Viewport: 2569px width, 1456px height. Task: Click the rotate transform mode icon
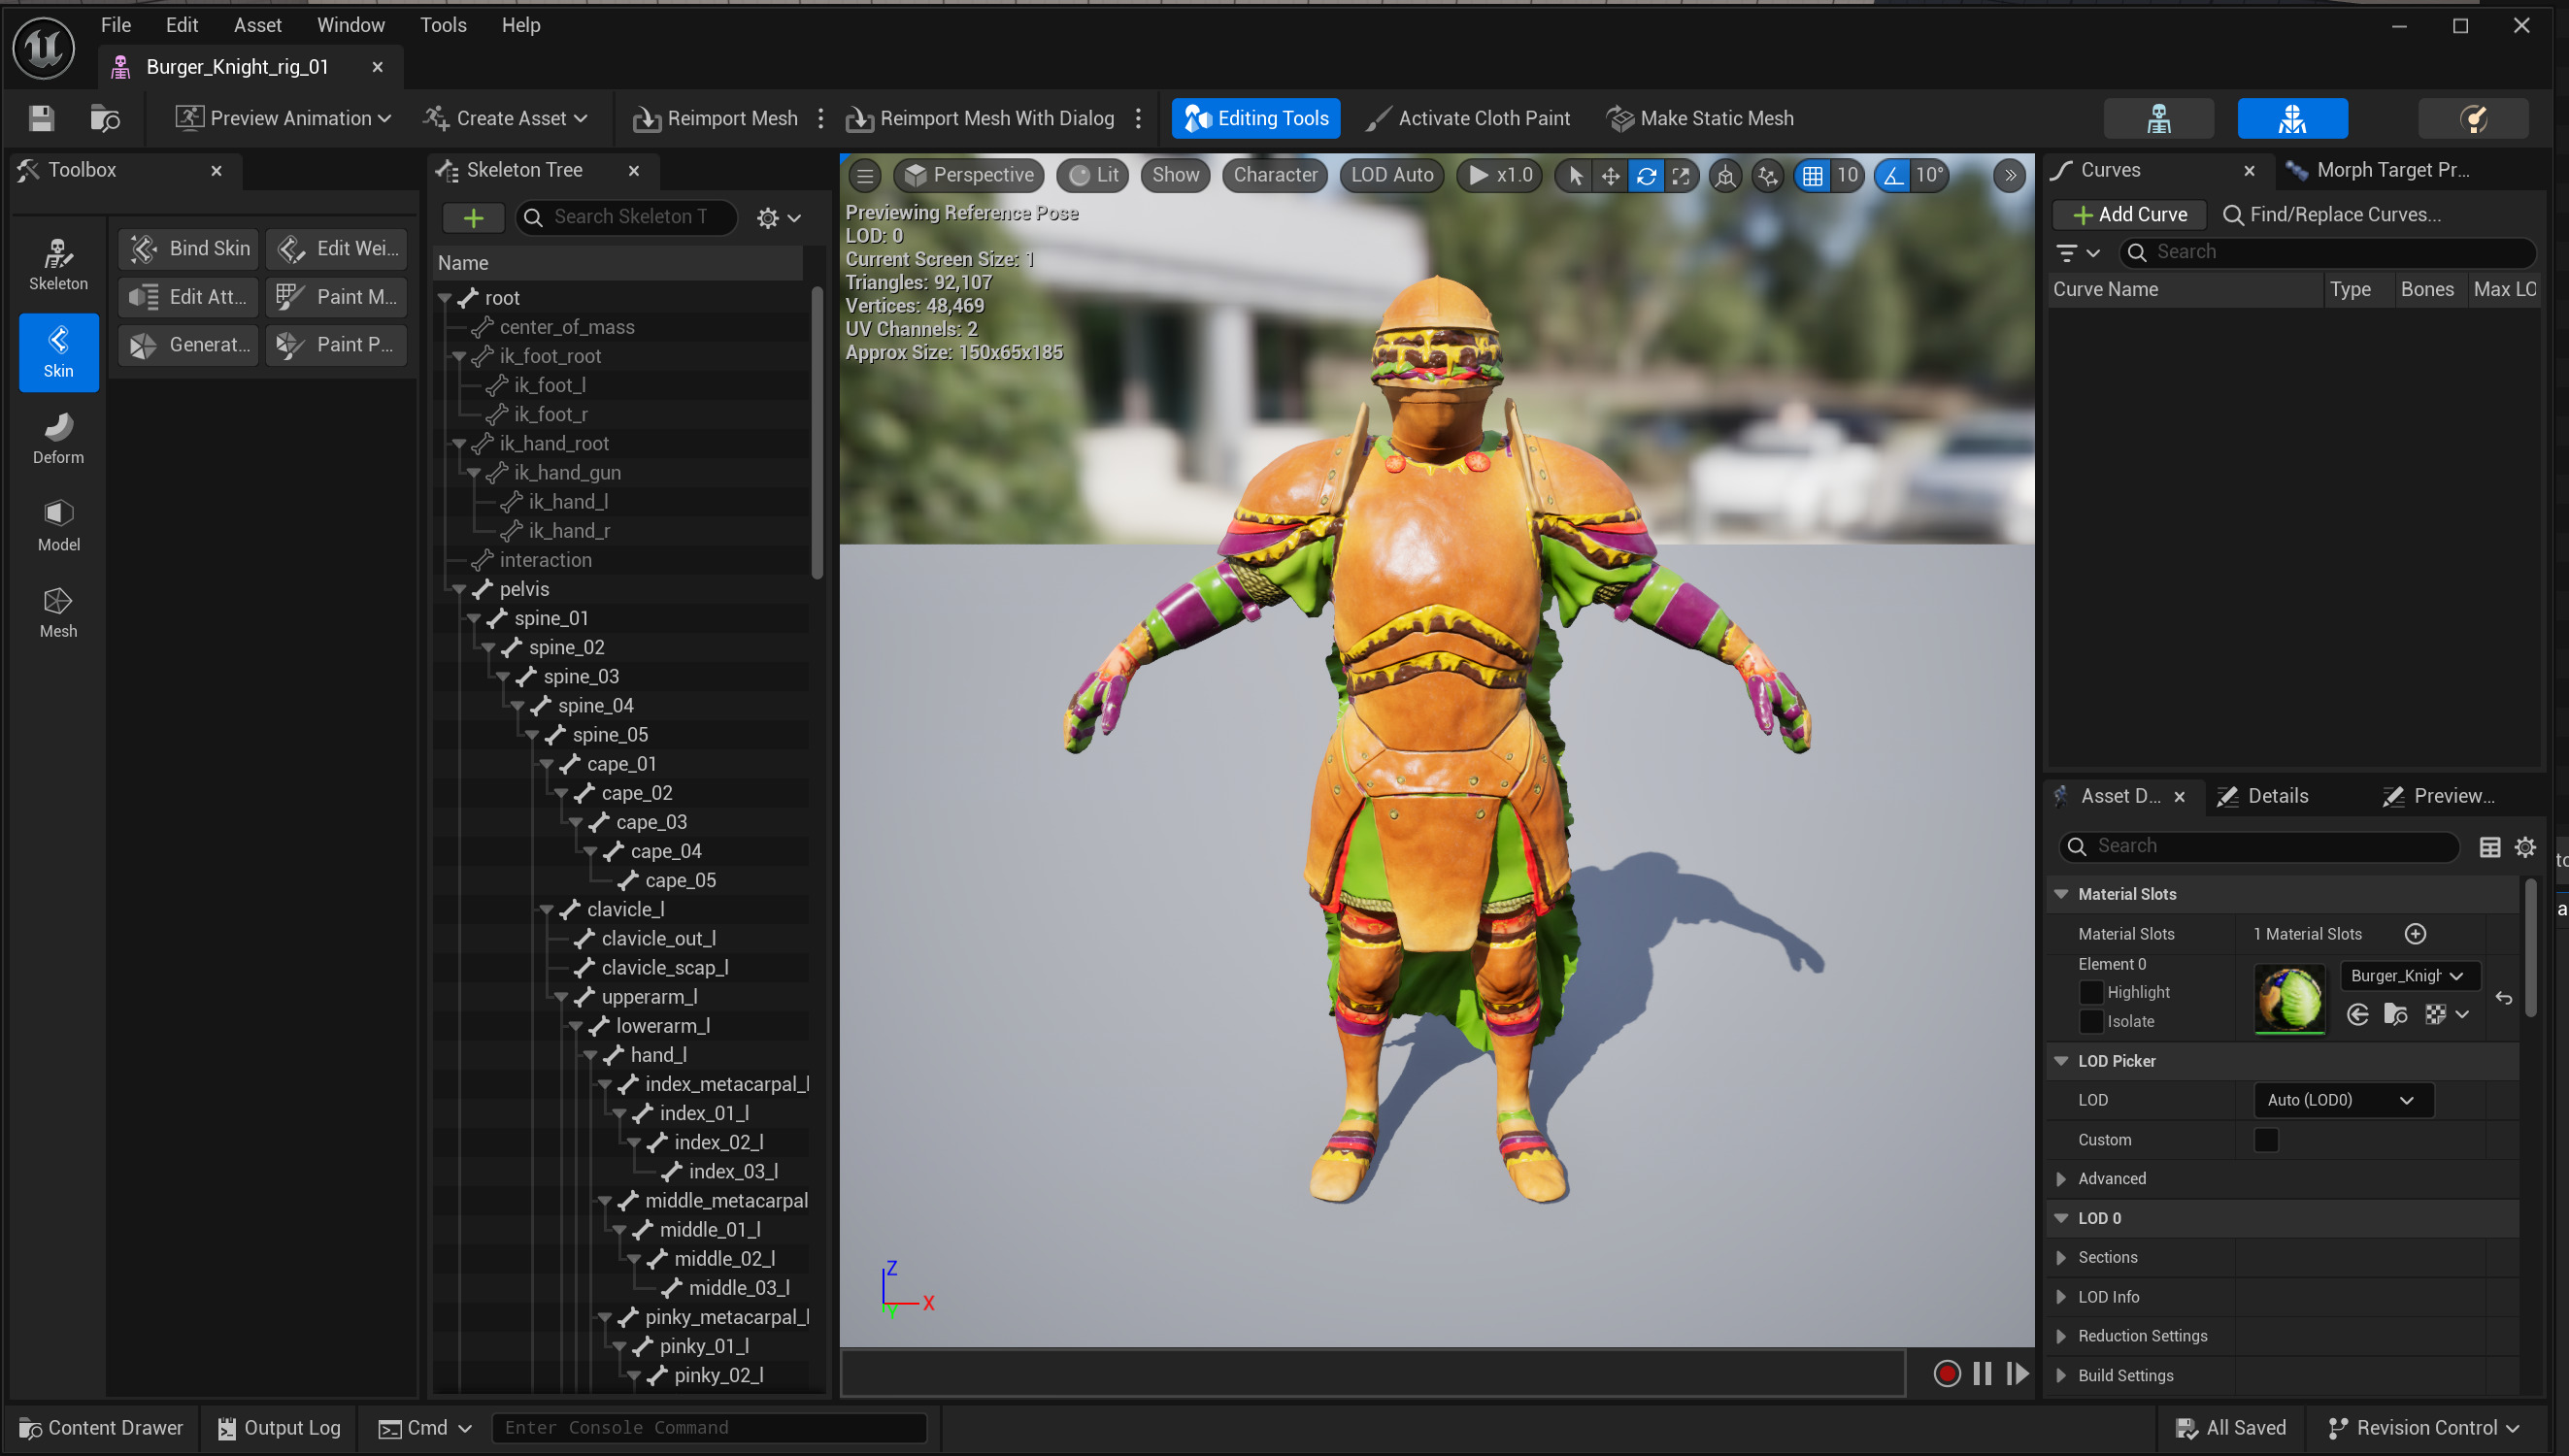point(1646,176)
